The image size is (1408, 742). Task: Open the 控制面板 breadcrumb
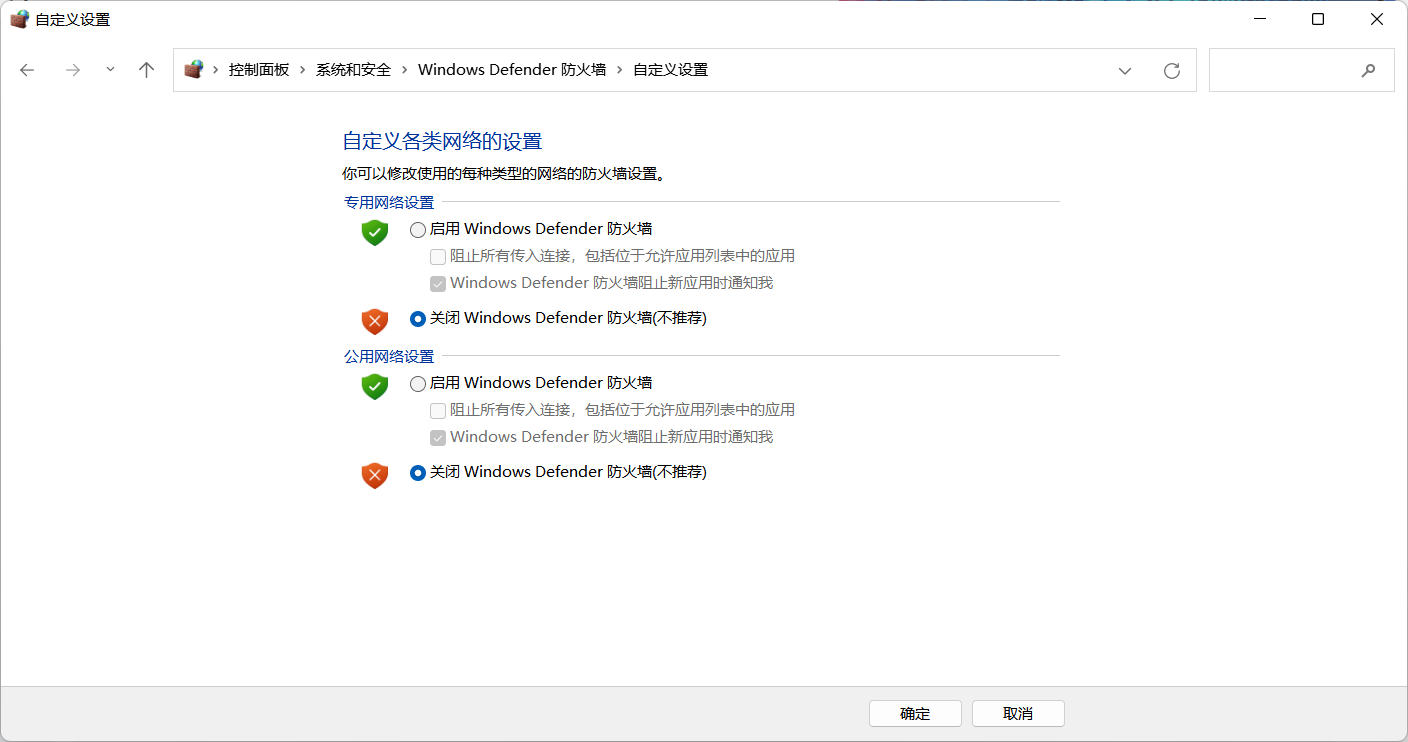click(x=259, y=70)
